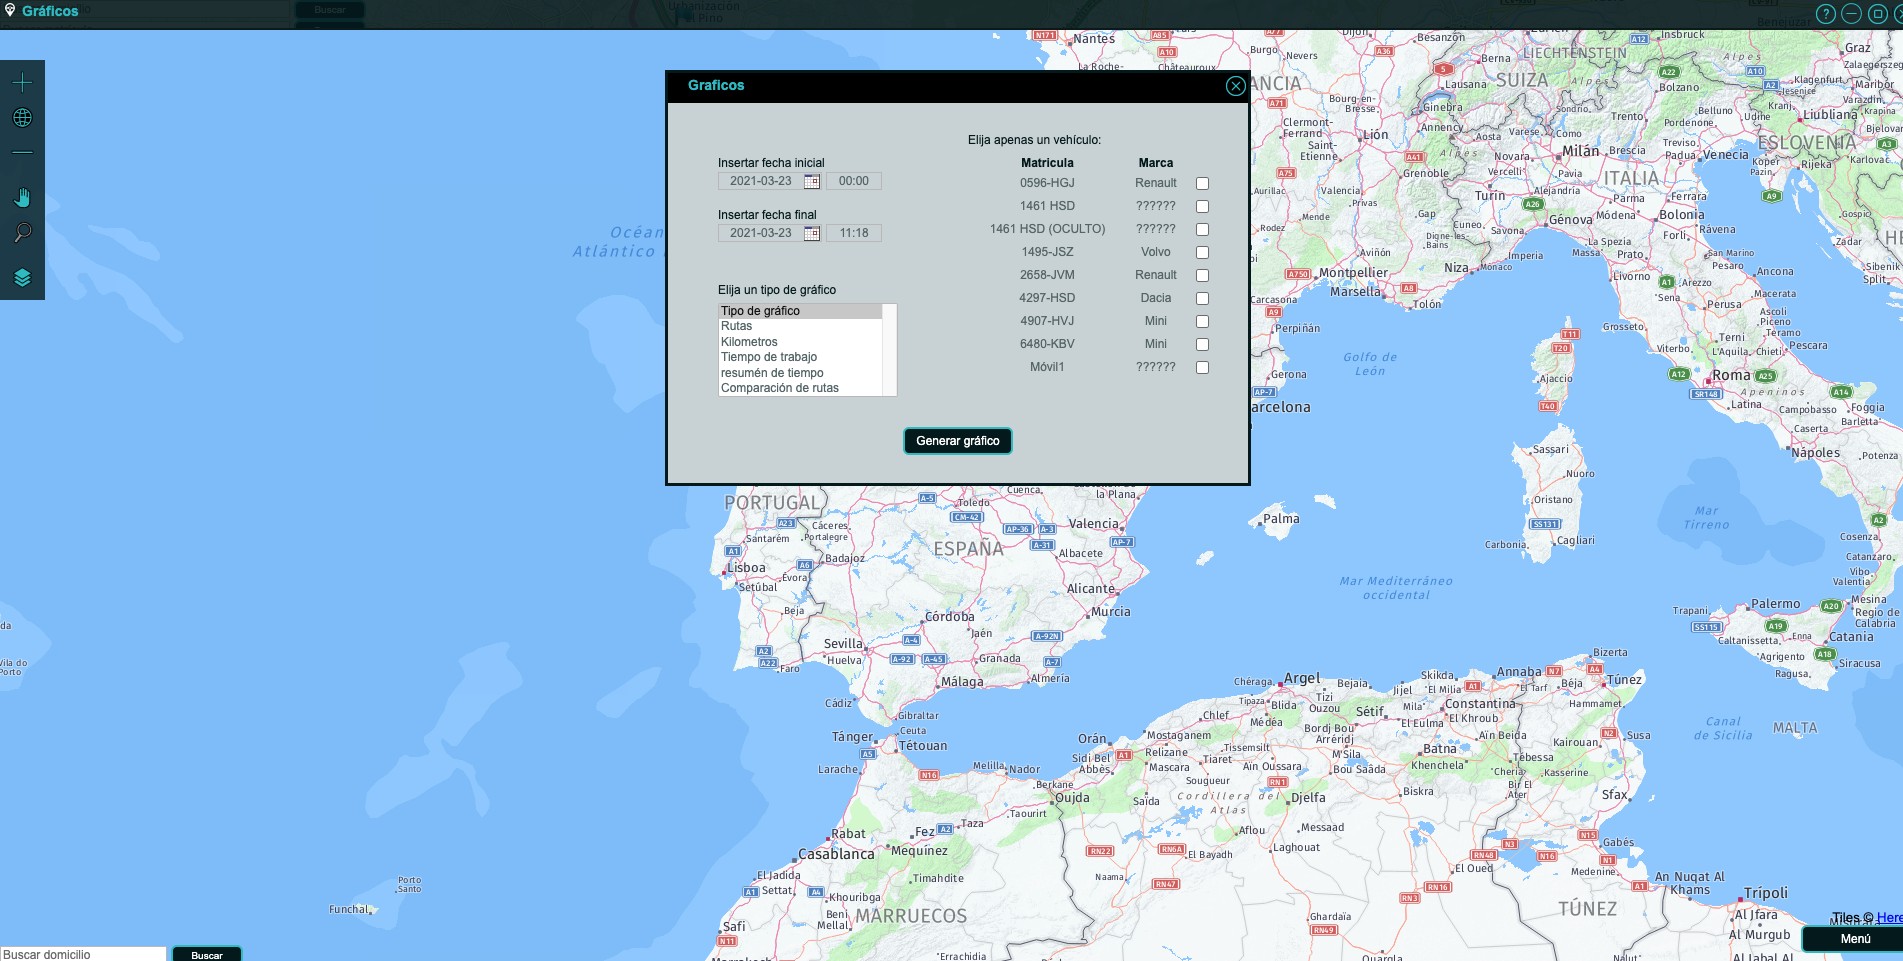Image resolution: width=1903 pixels, height=961 pixels.
Task: Open the Menú panel
Action: (1854, 939)
